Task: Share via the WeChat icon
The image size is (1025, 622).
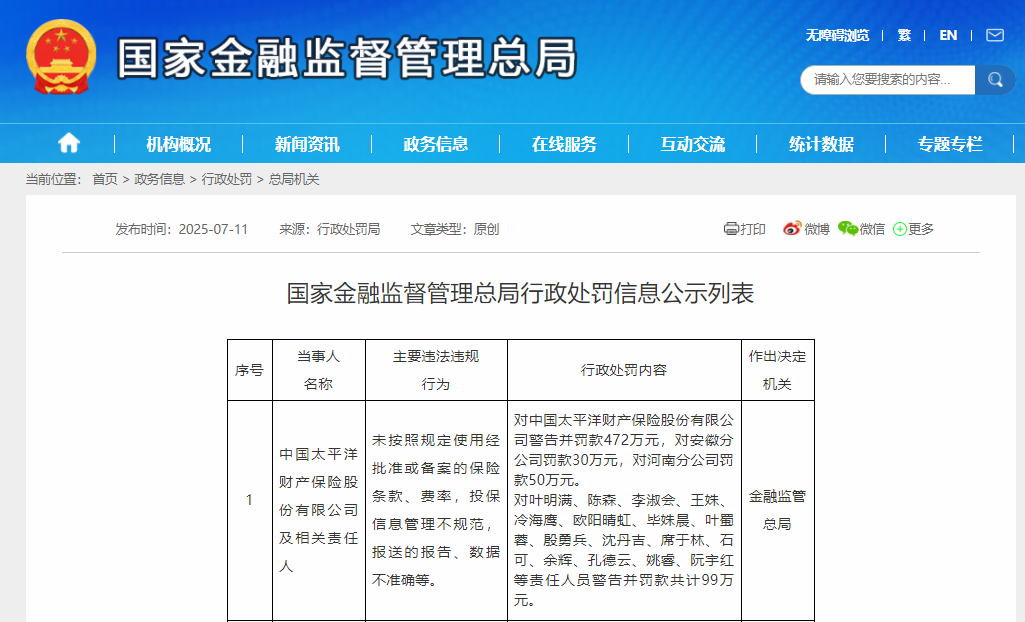Action: (x=848, y=229)
